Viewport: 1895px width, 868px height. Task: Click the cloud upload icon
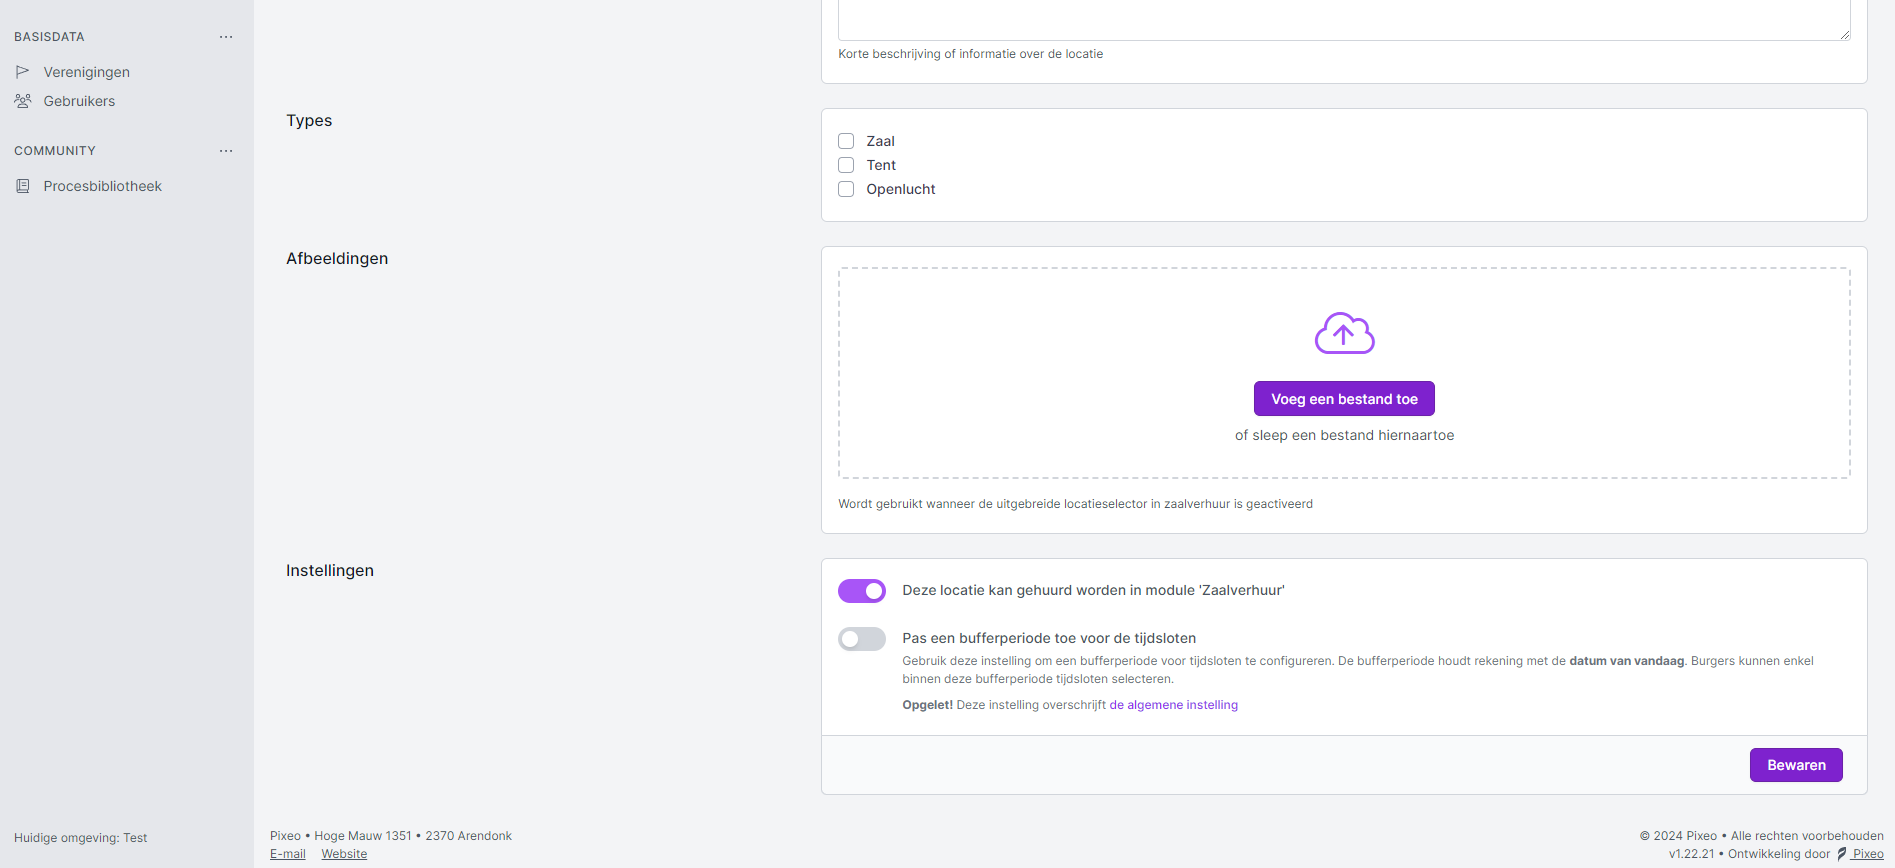pos(1344,334)
